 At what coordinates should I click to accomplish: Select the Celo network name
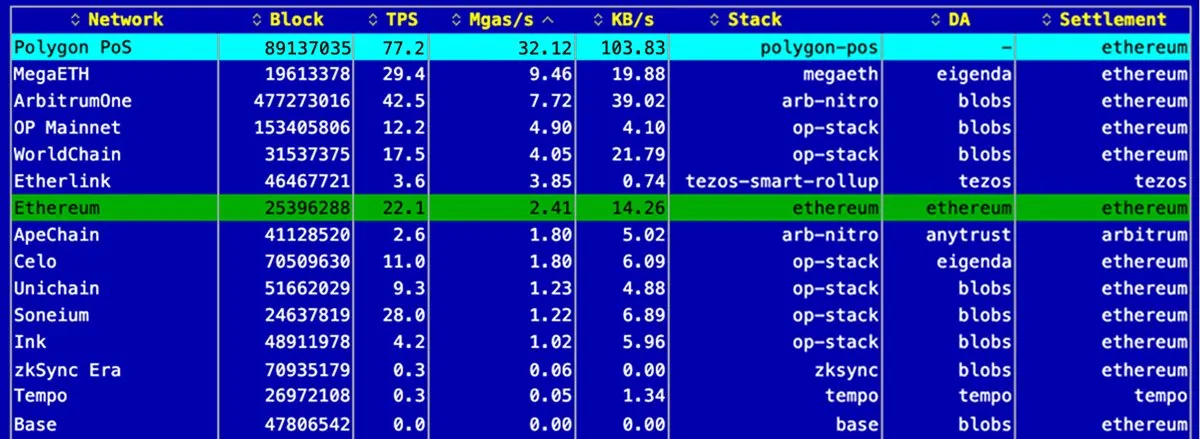(x=35, y=261)
